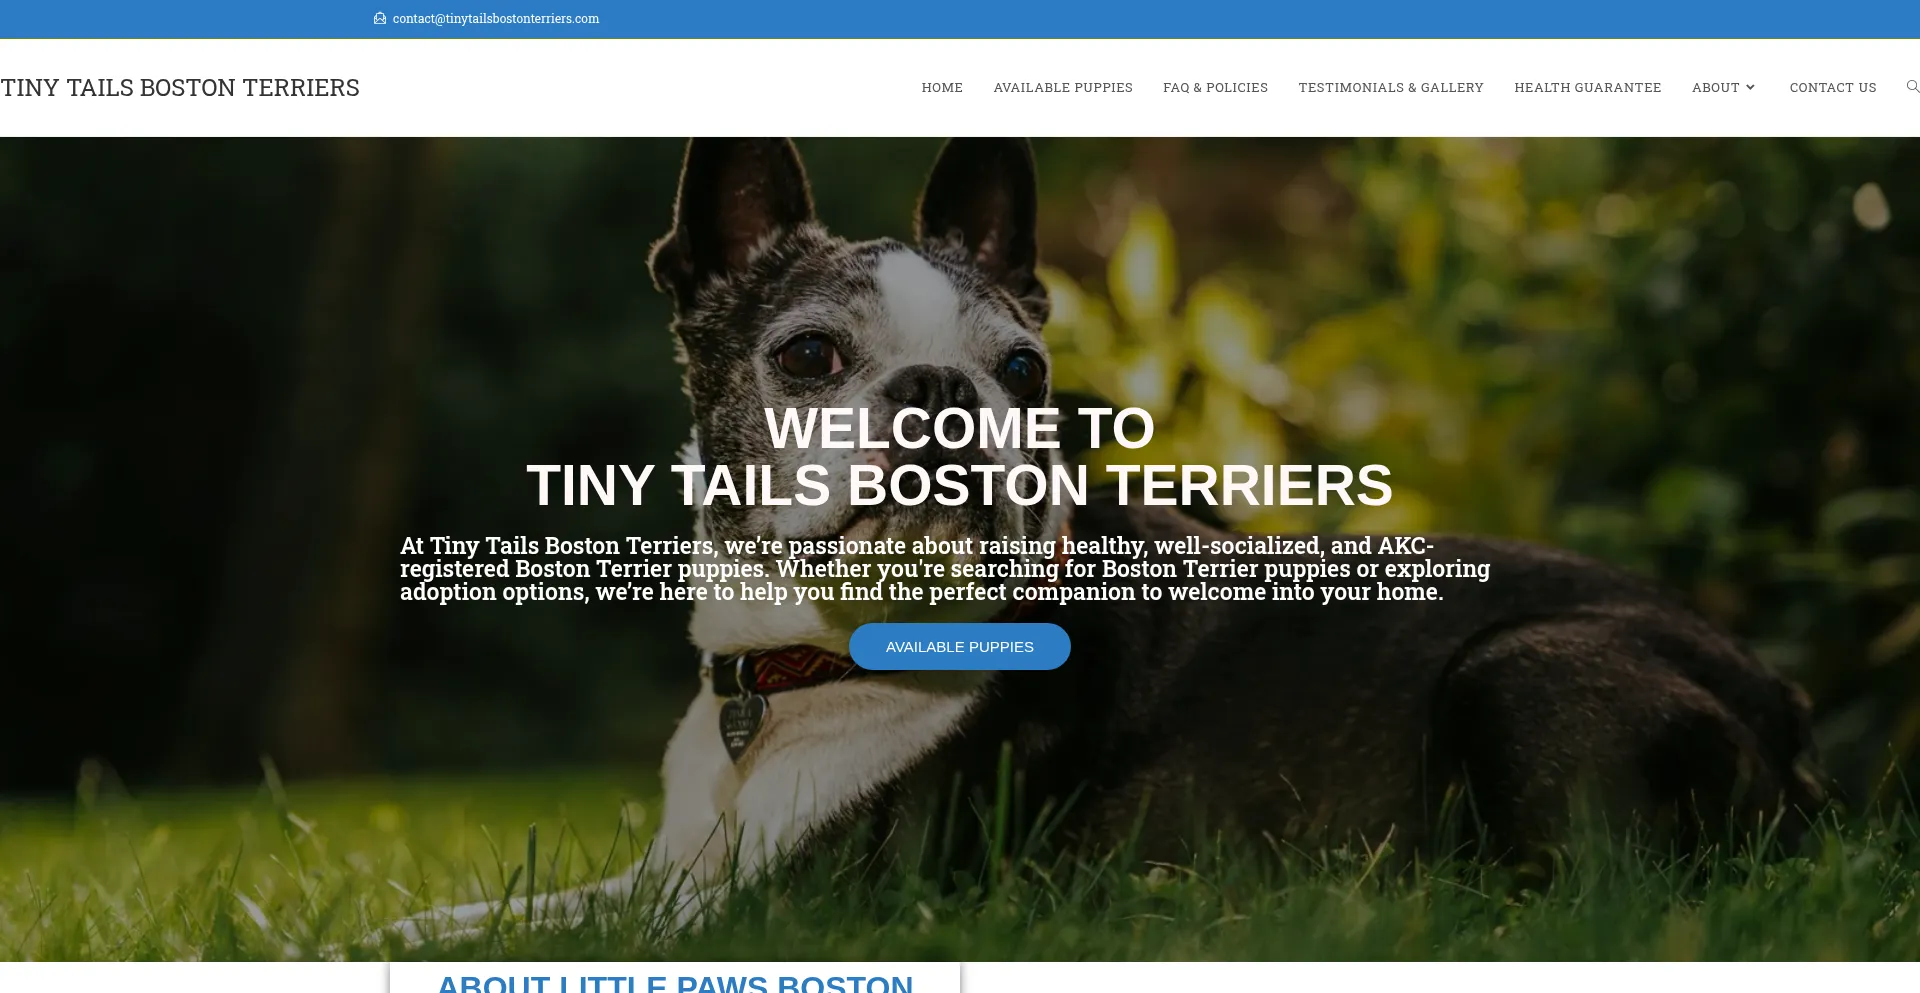Click the large TINY TAILS BOSTON TERRIERS hero heading
The height and width of the screenshot is (993, 1920).
(x=960, y=486)
